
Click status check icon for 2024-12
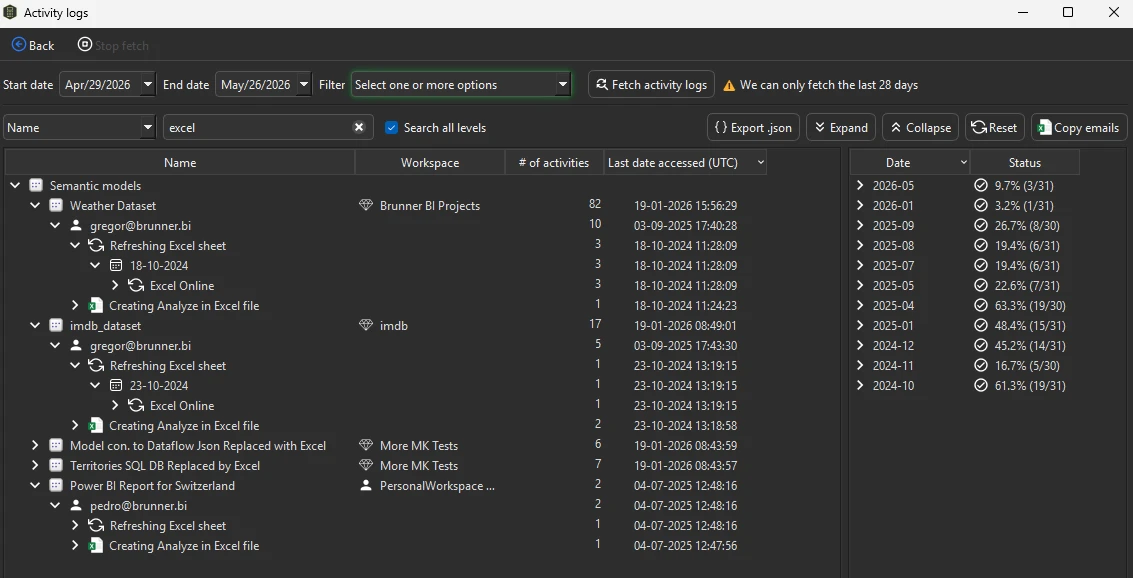981,345
